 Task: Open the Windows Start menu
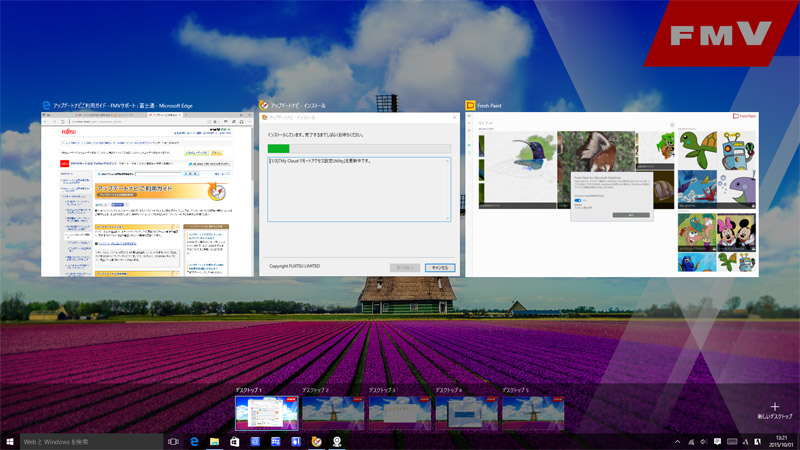pos(10,441)
